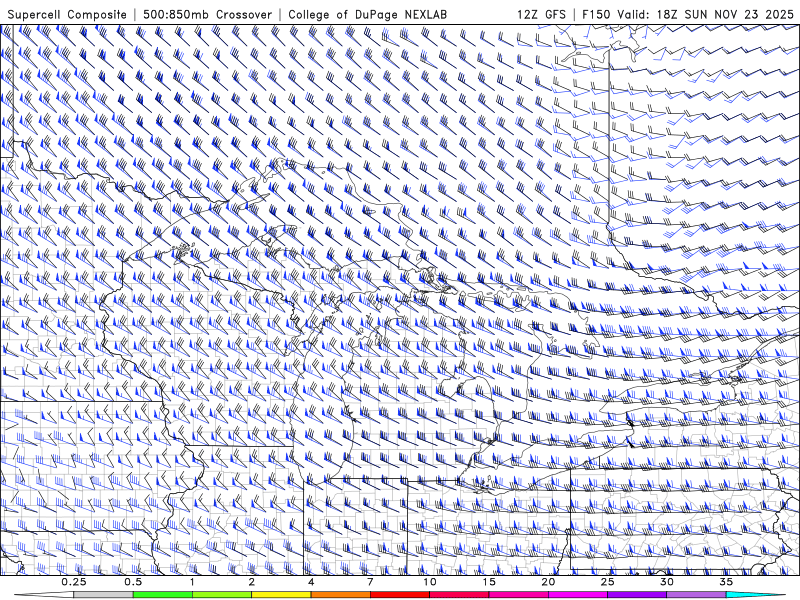Select the bright green 0.5–1 legend swatch
Viewport: 800px width, 600px height.
point(163,595)
